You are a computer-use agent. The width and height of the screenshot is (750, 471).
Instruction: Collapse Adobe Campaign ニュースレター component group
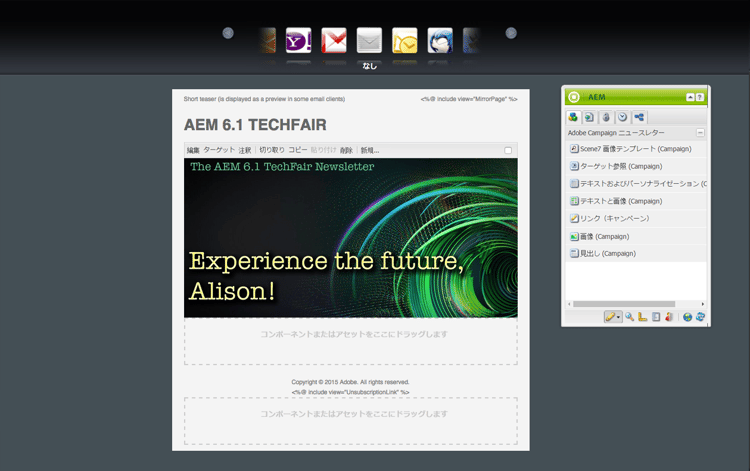pyautogui.click(x=700, y=132)
